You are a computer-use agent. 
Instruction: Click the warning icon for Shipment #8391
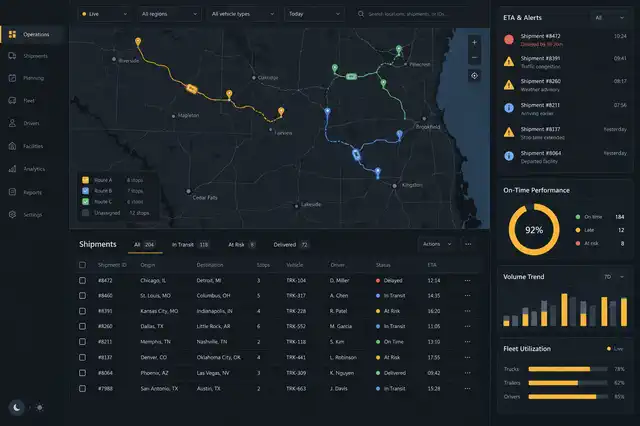[x=509, y=62]
